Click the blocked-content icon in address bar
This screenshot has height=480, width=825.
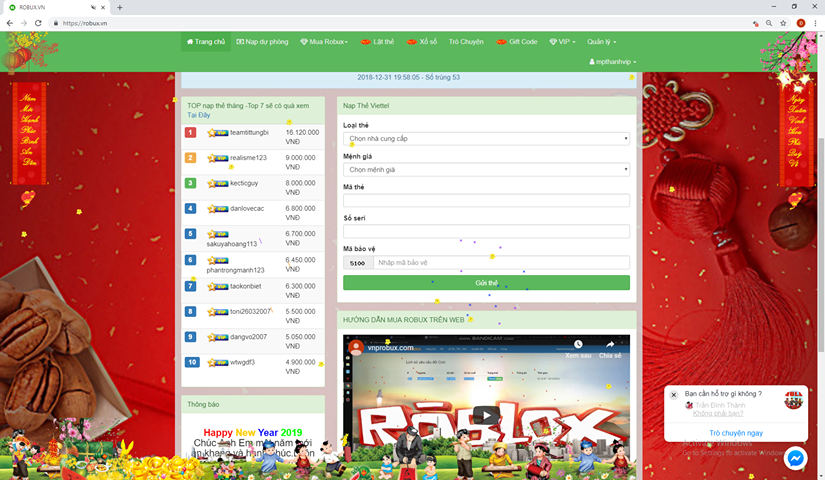pyautogui.click(x=756, y=23)
